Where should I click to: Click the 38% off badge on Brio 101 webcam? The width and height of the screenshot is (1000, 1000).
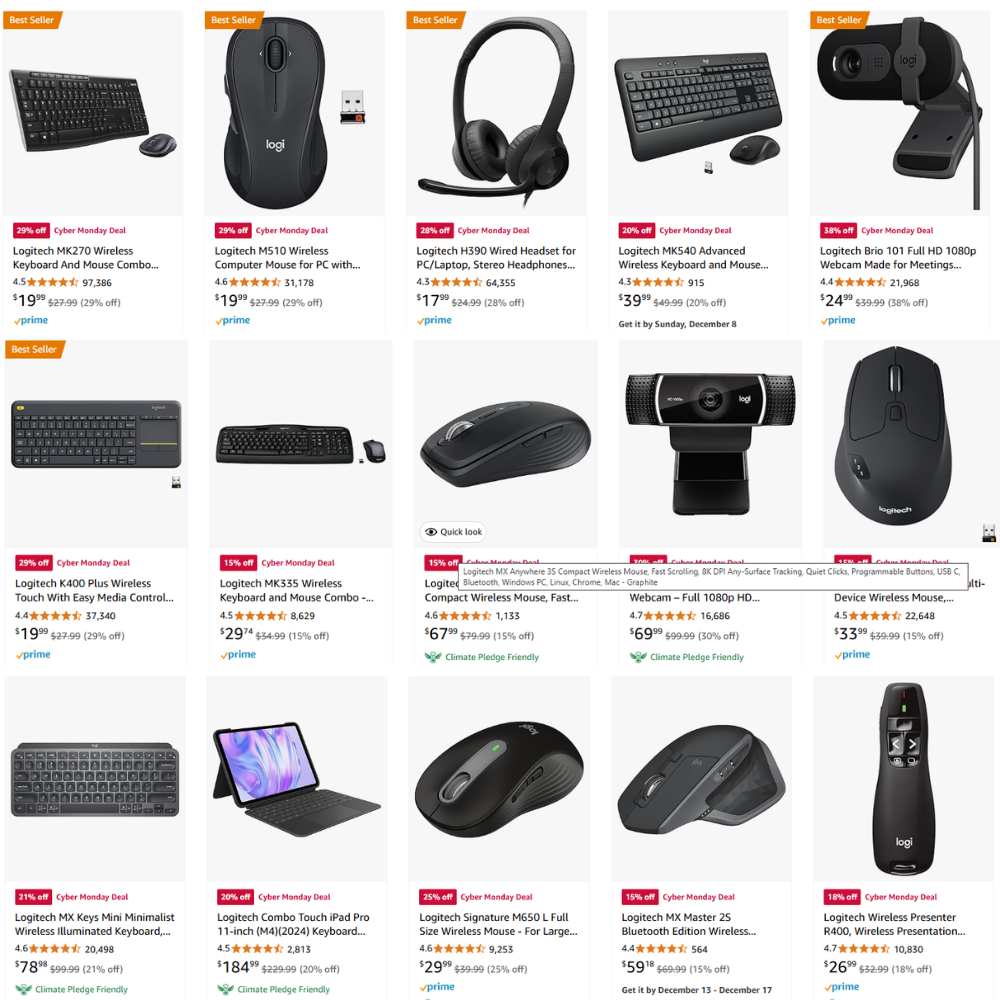[838, 230]
